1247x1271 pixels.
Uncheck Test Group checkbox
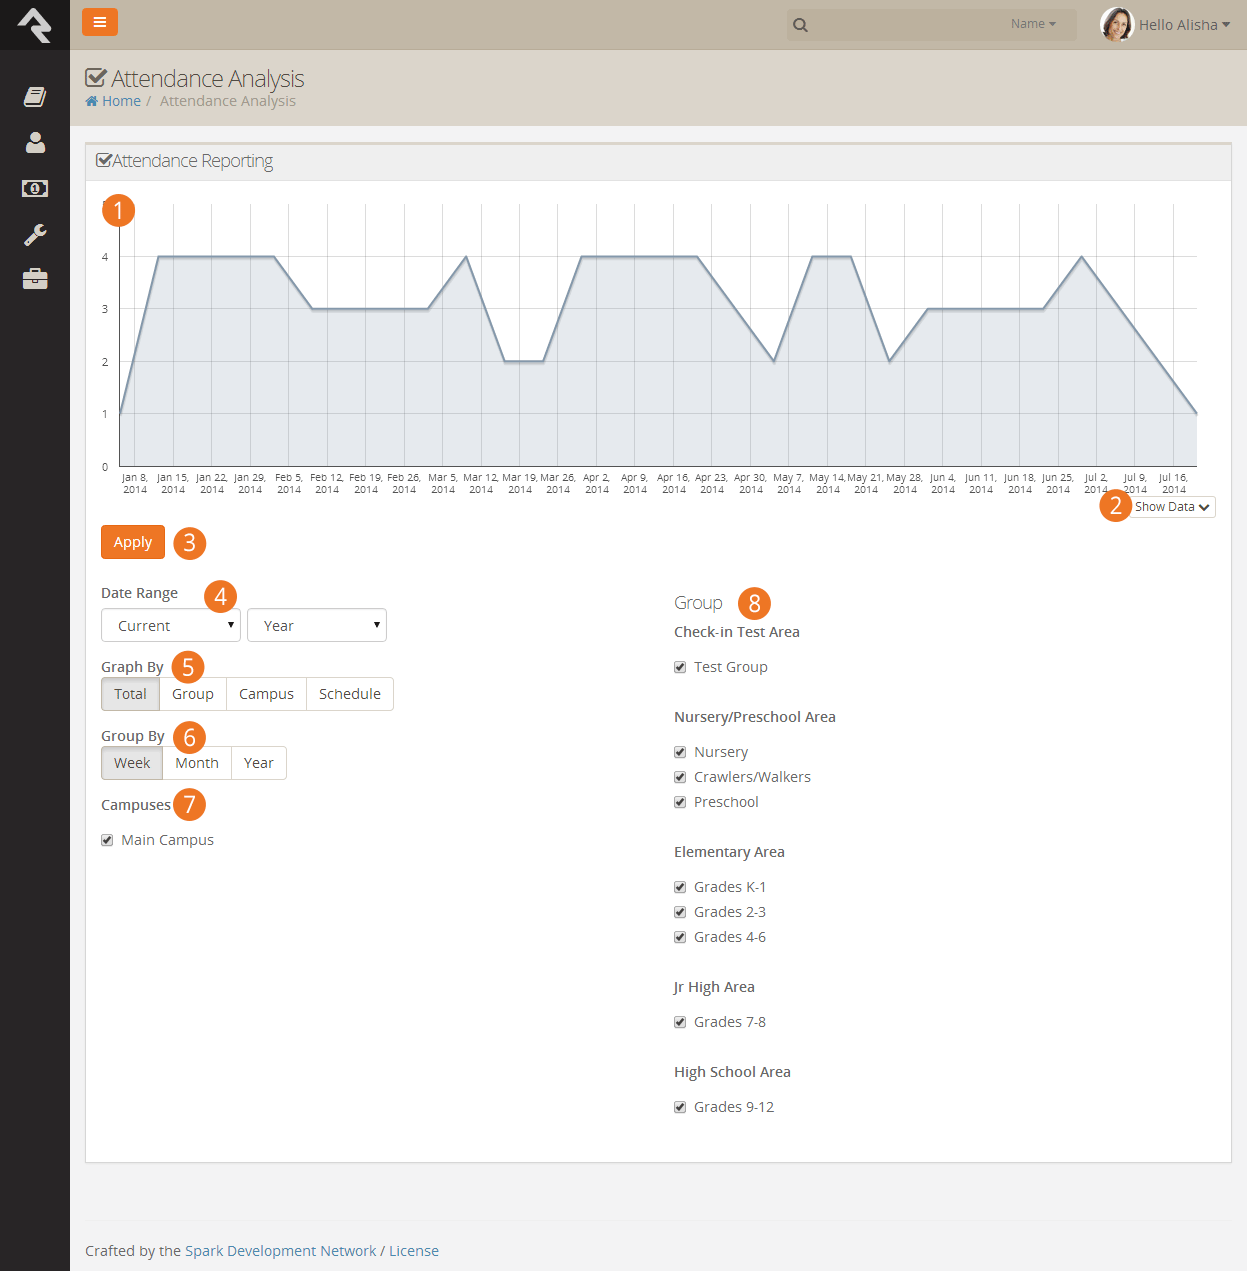pos(680,667)
